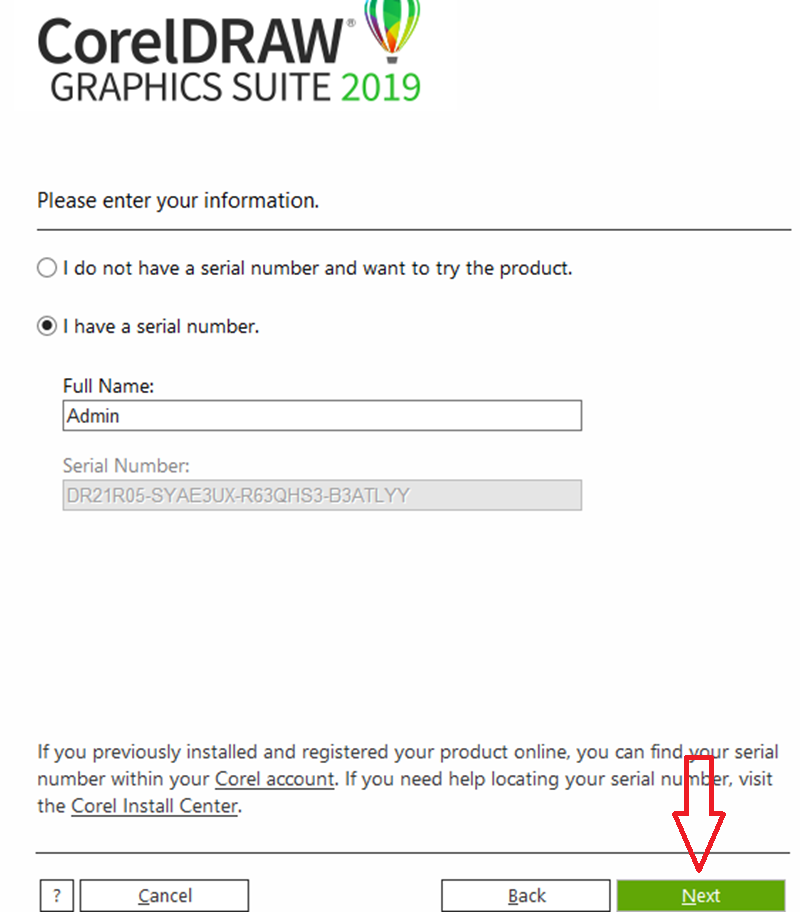Screen dimensions: 800x912
Task: Proceed with the green Next button
Action: pyautogui.click(x=700, y=895)
